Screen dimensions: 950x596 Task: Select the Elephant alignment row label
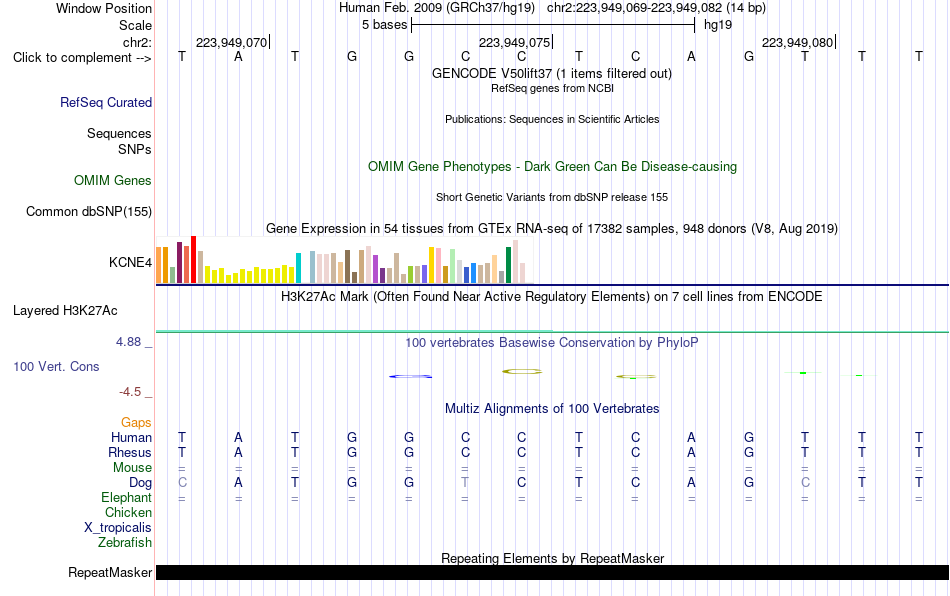127,497
